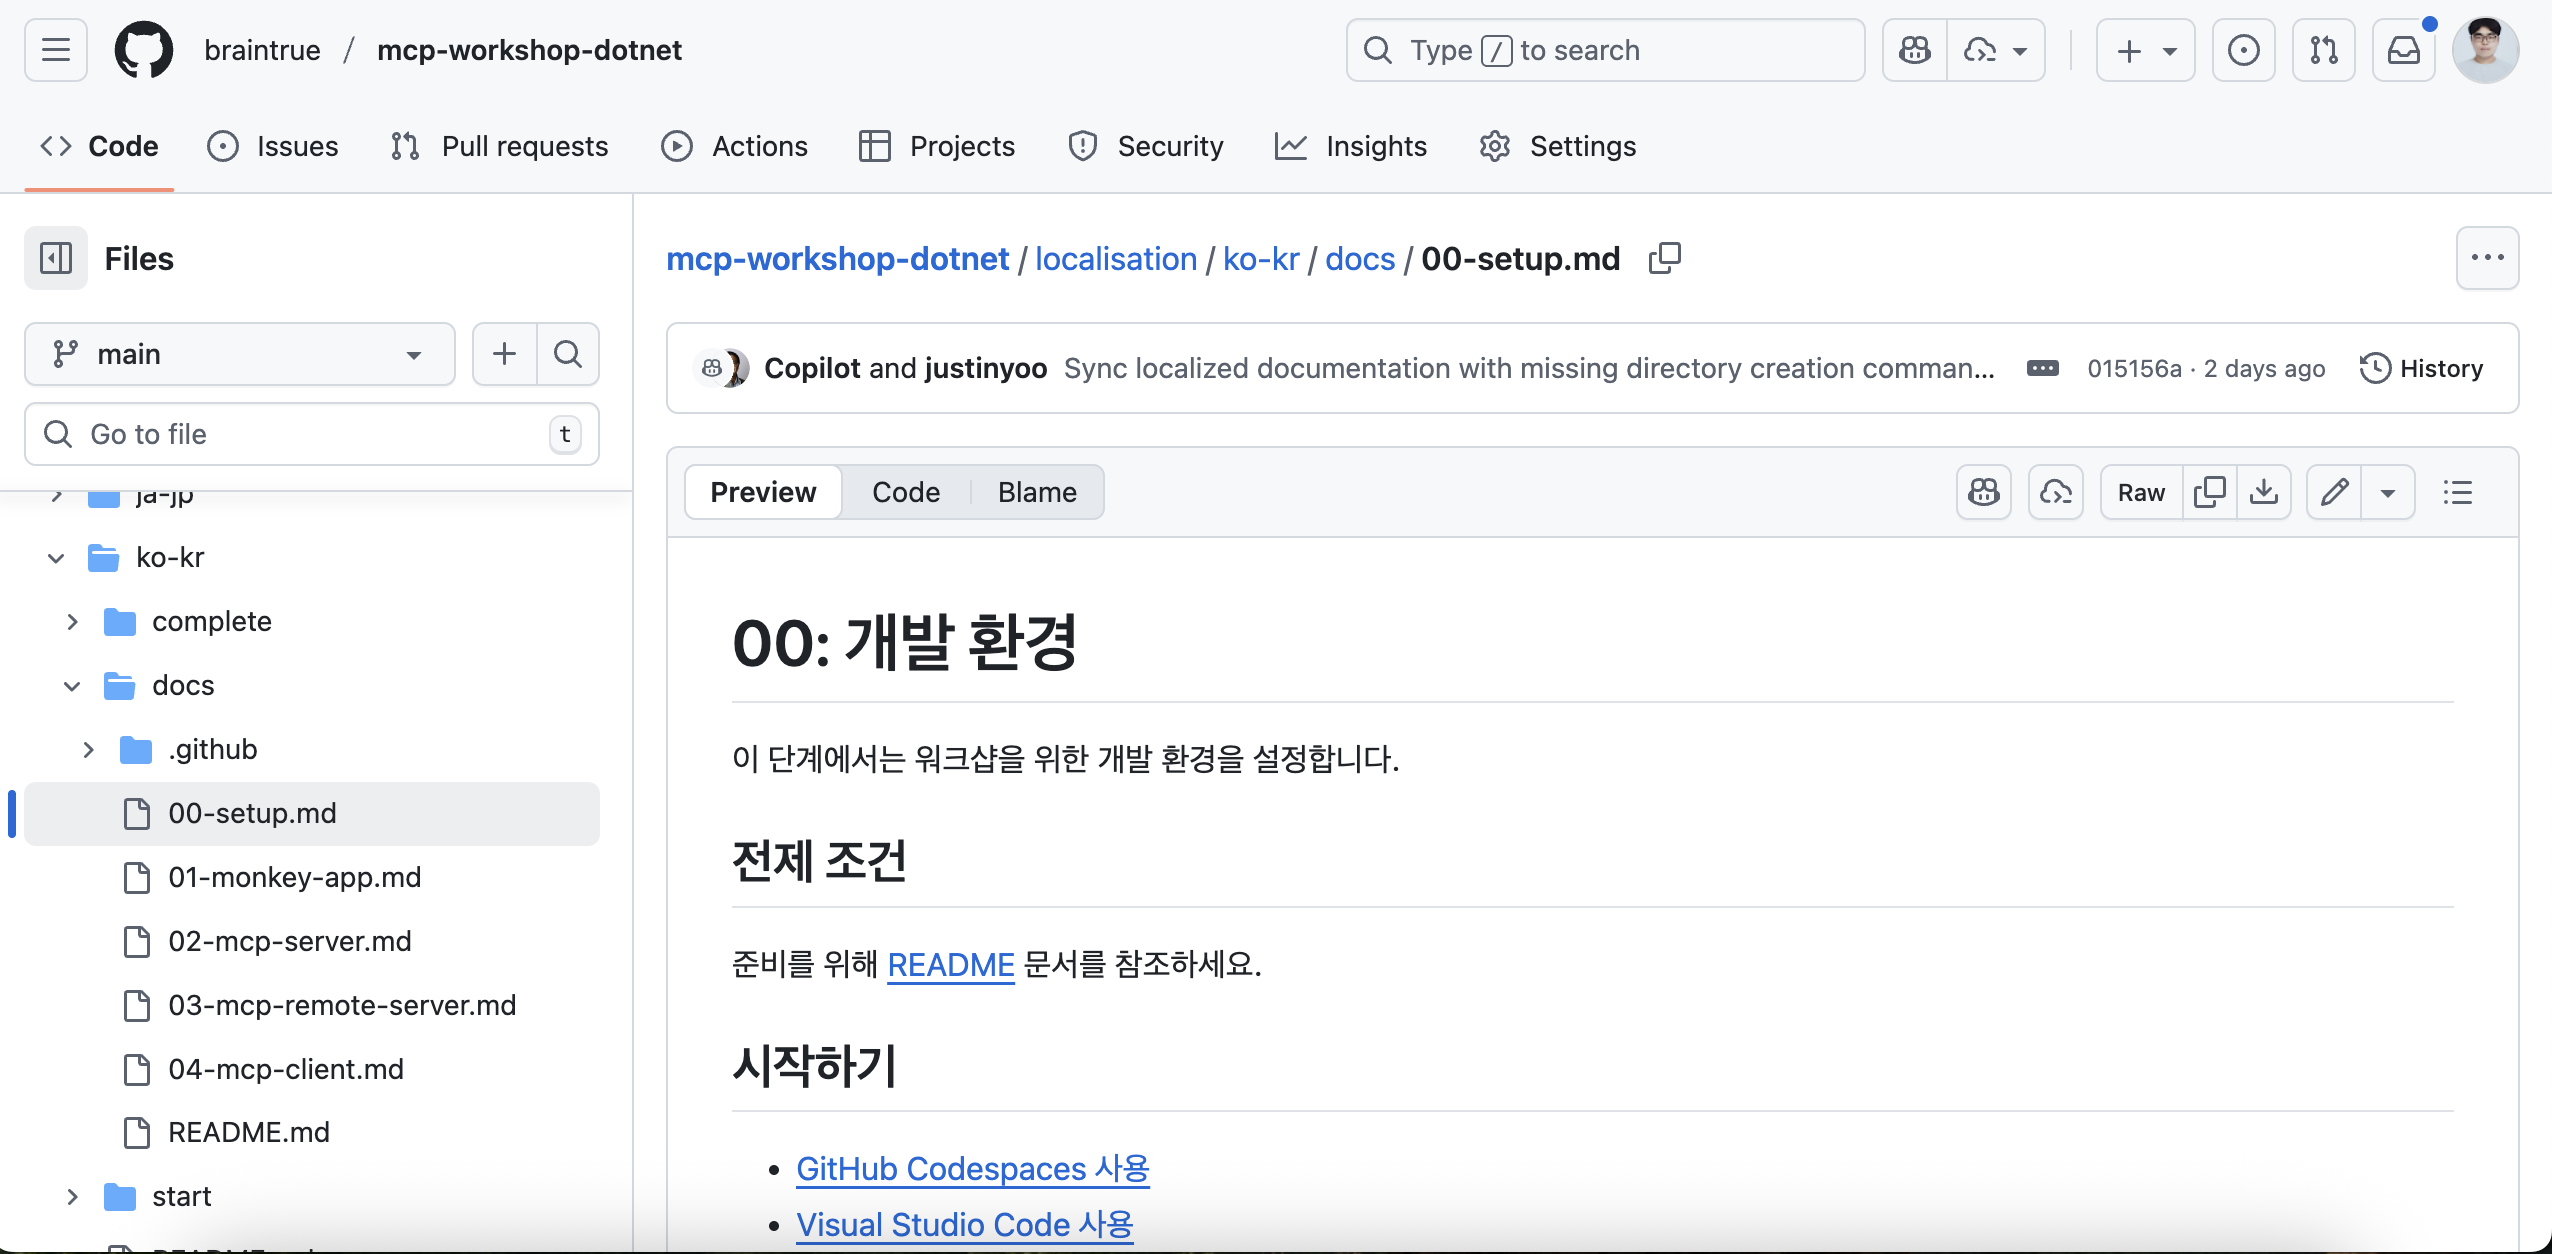This screenshot has width=2552, height=1254.
Task: Open the more file actions ellipsis menu
Action: (2488, 258)
